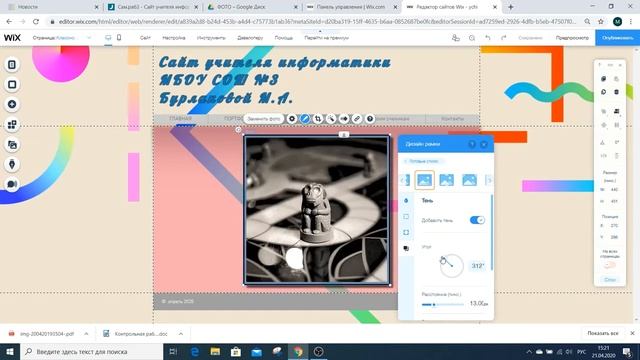Open image settings gear in photo toolbar
640x360 pixels.
292,119
